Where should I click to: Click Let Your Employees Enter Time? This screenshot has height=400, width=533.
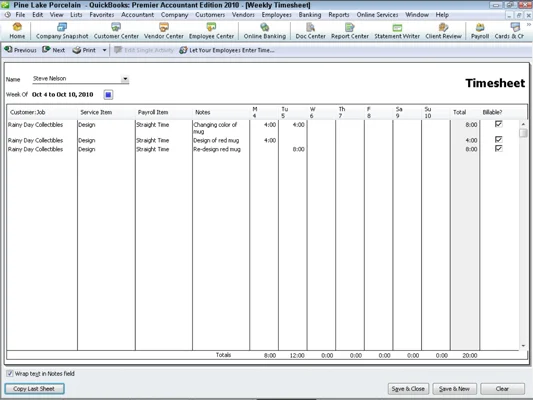[x=227, y=50]
